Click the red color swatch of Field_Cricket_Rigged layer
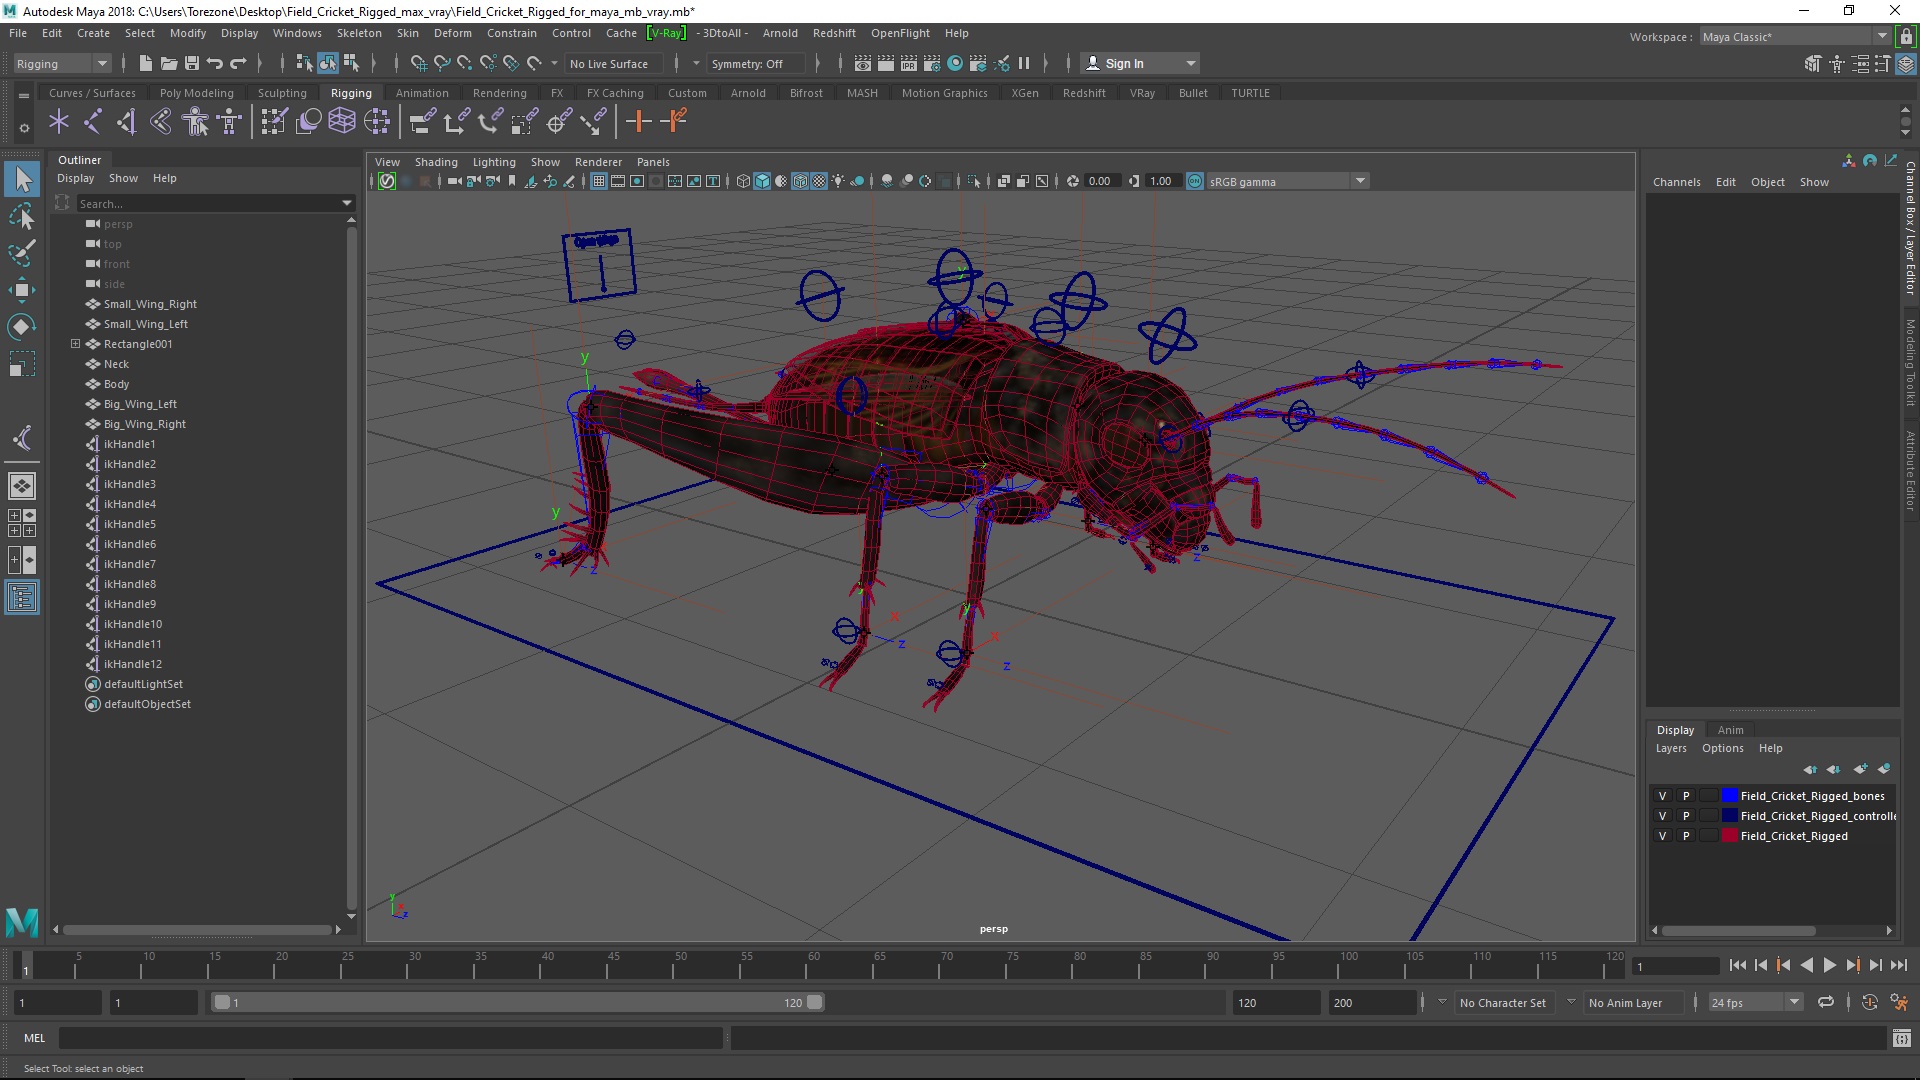This screenshot has width=1920, height=1080. point(1730,836)
